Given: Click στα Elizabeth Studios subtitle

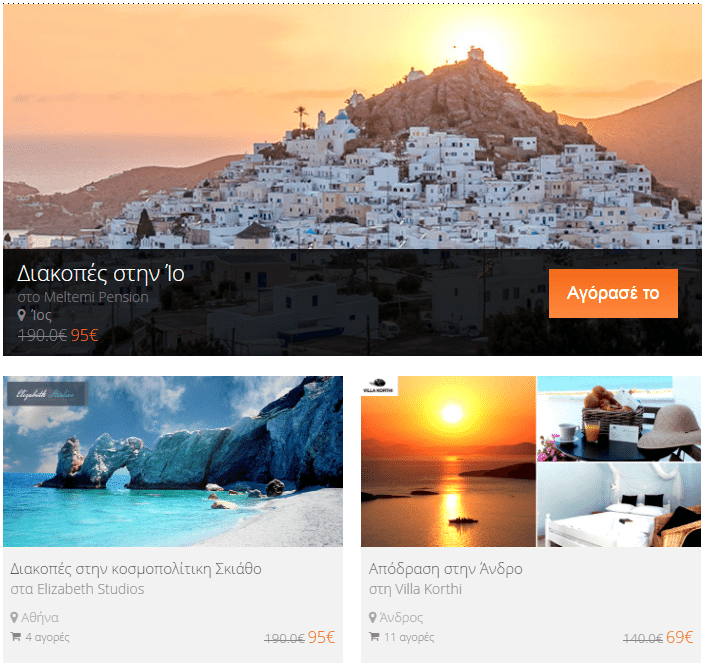Looking at the screenshot, I should 77,589.
